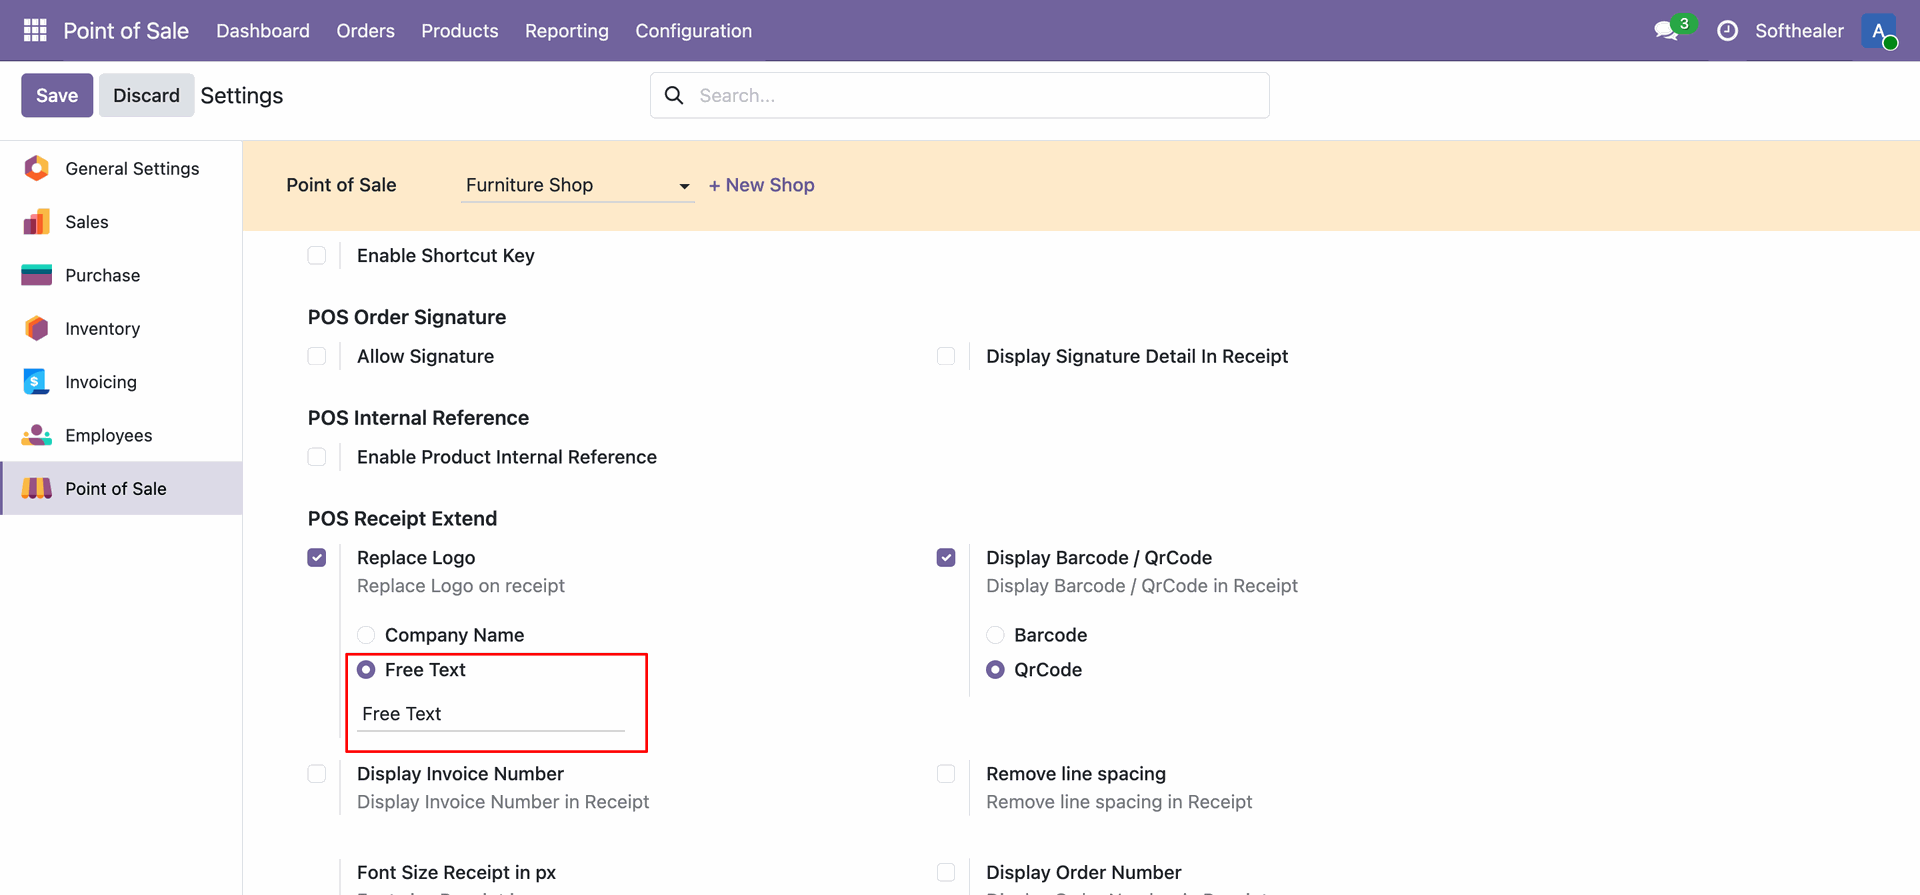Open Inventory settings in the sidebar
Screen dimensions: 1920x895
(x=121, y=328)
